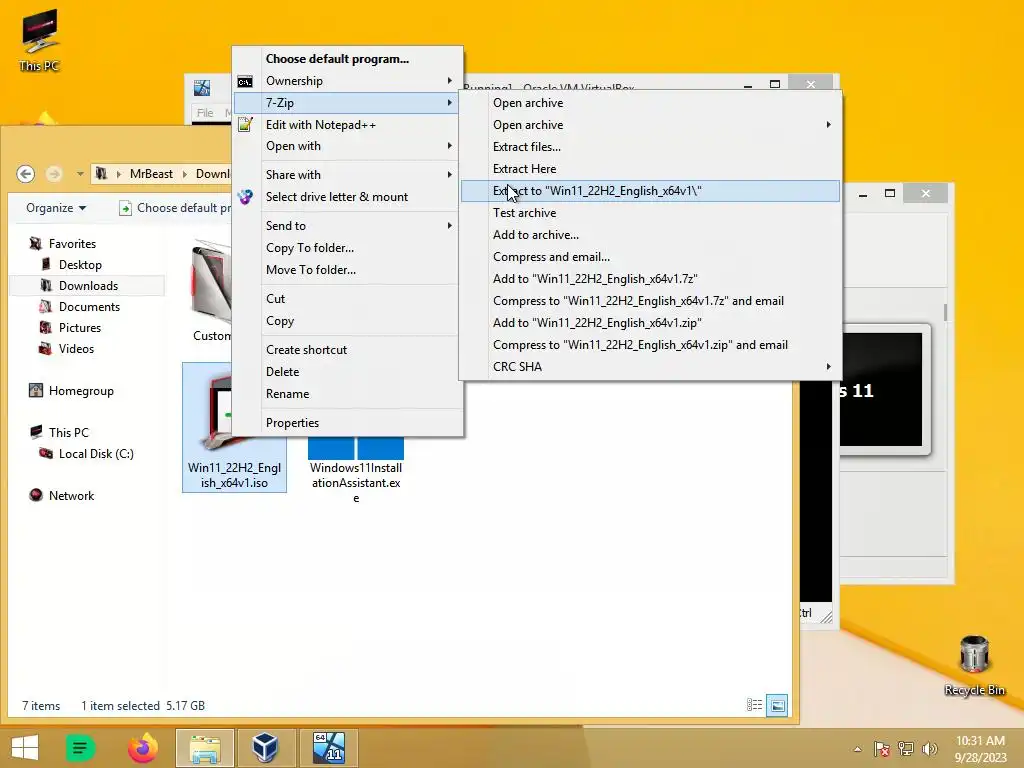Viewport: 1024px width, 768px height.
Task: Click Compress and email...
Action: click(650, 257)
